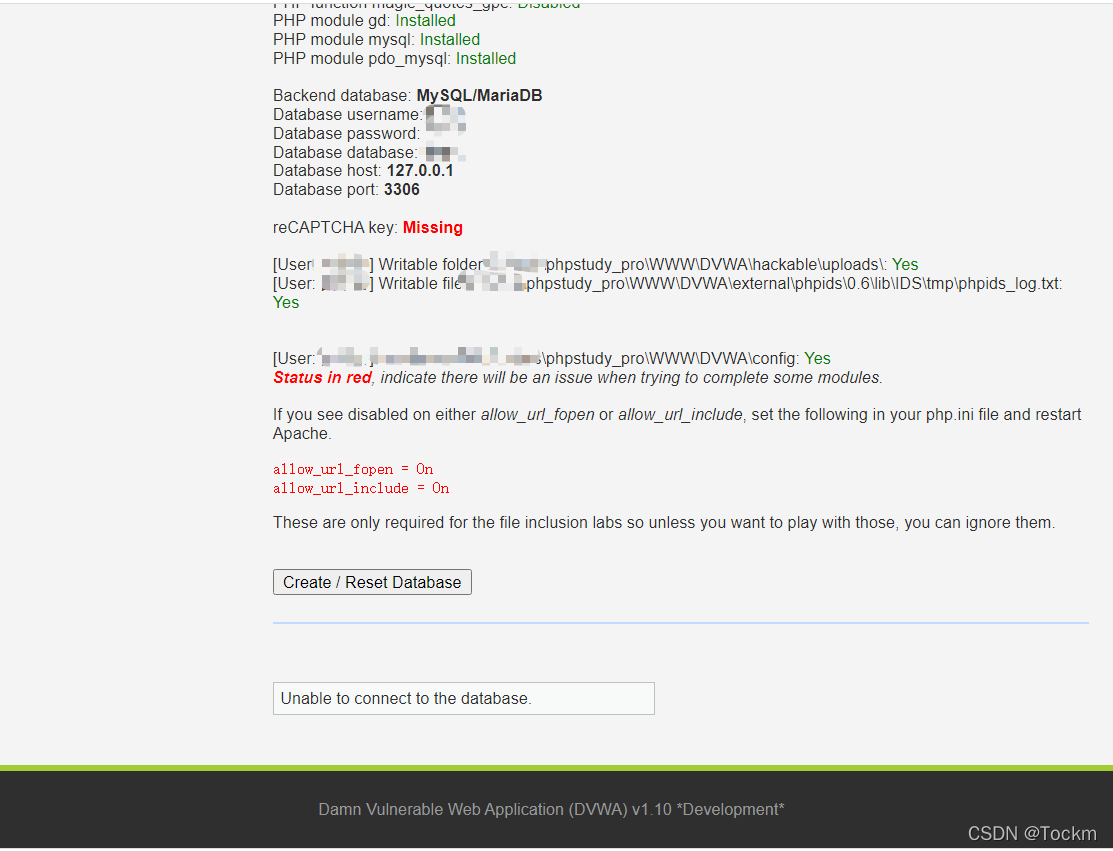This screenshot has height=851, width=1113.
Task: Click the italic 'allow_url_fopen' in the paragraph
Action: tap(537, 414)
